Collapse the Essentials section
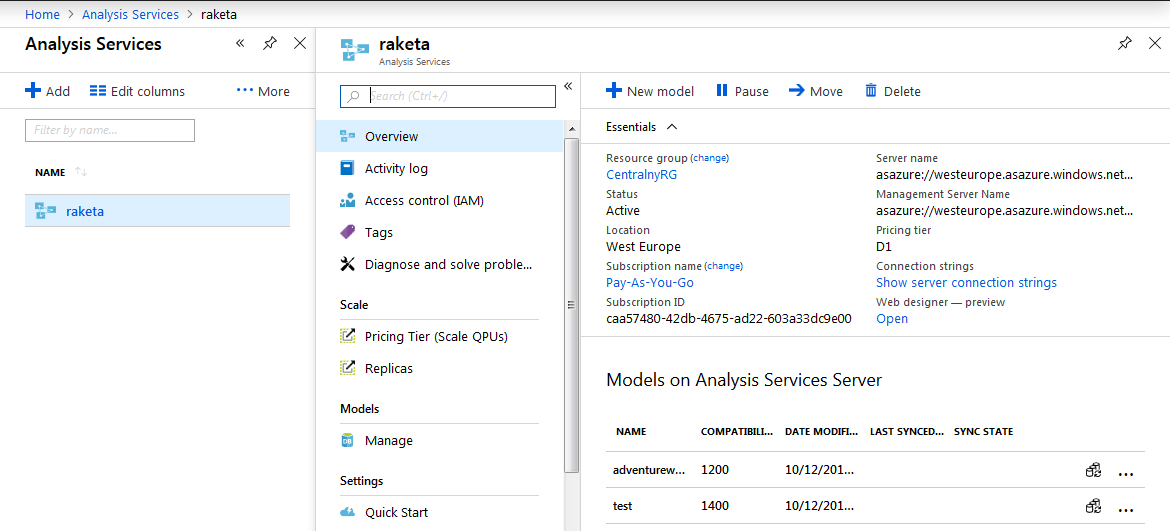This screenshot has width=1170, height=531. (x=641, y=127)
